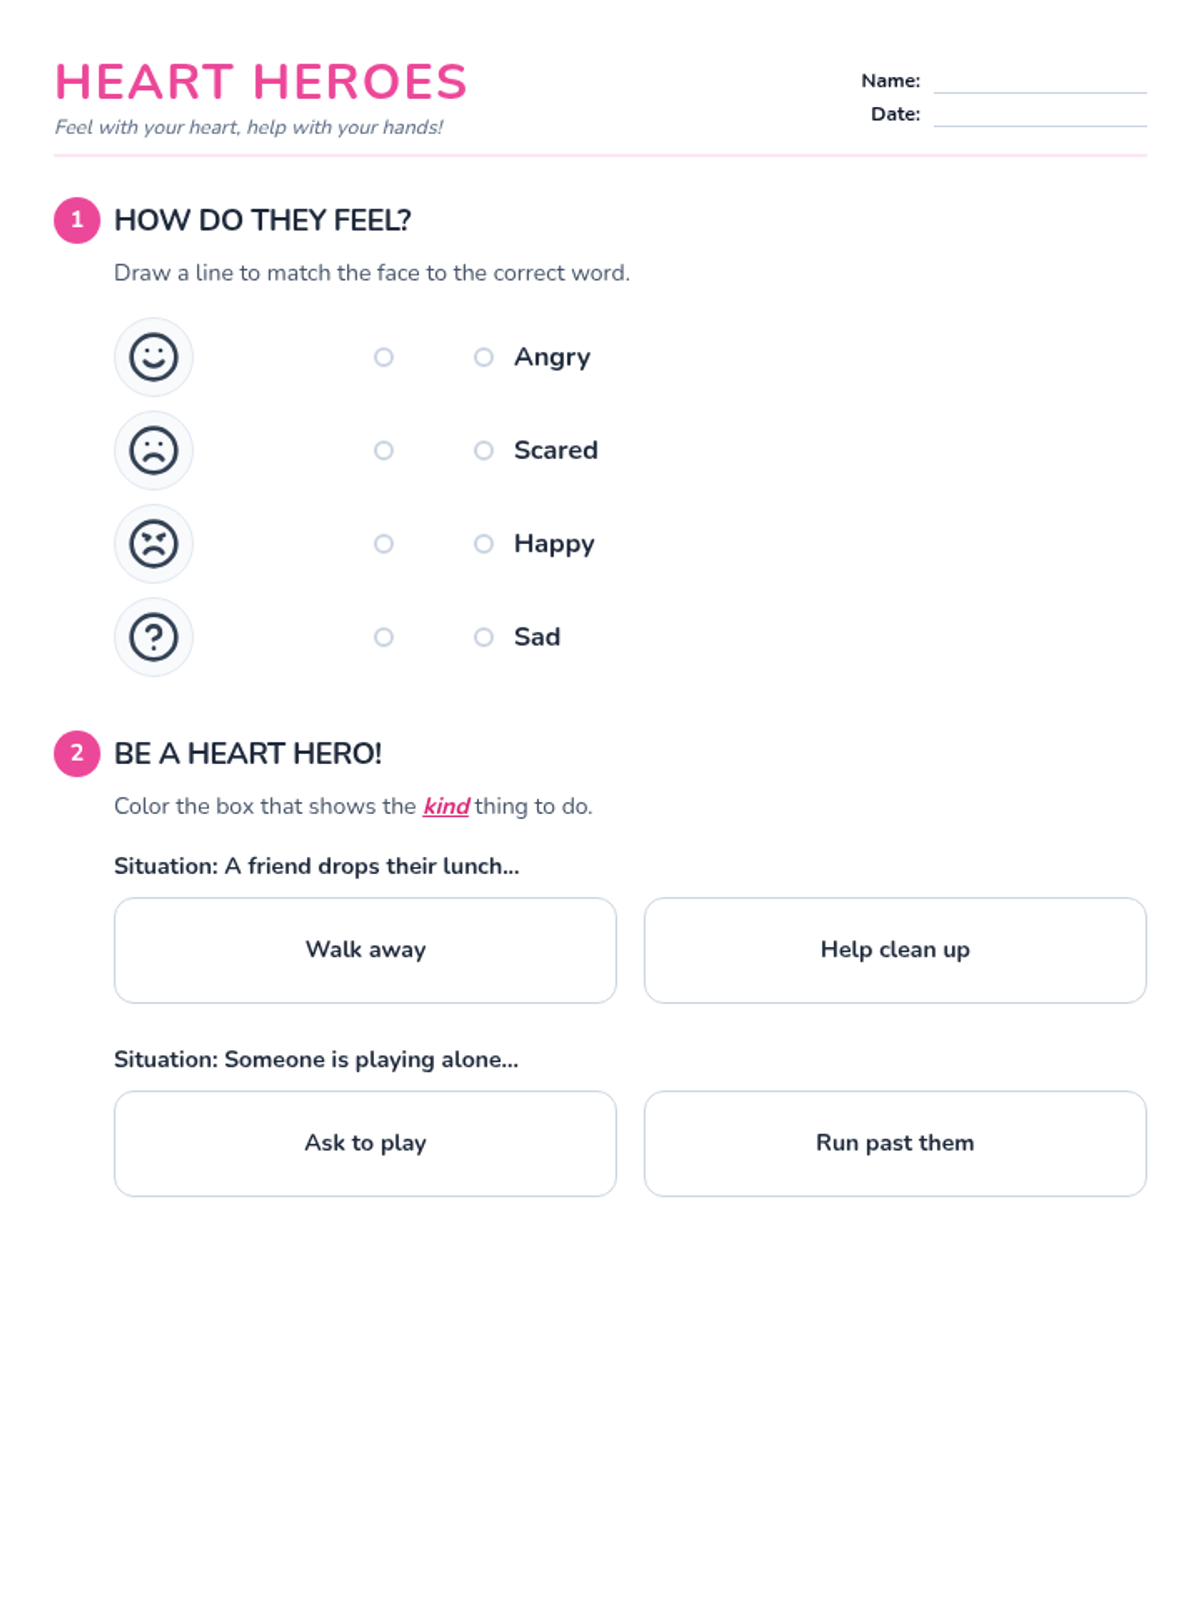Click the pink number 1 badge
Viewport: 1200px width, 1600px height.
click(x=77, y=220)
